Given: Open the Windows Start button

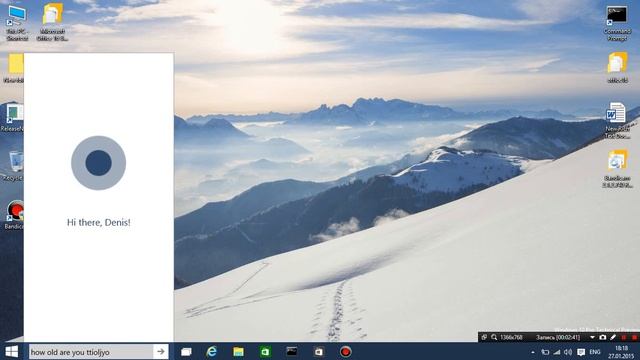Looking at the screenshot, I should [x=11, y=351].
